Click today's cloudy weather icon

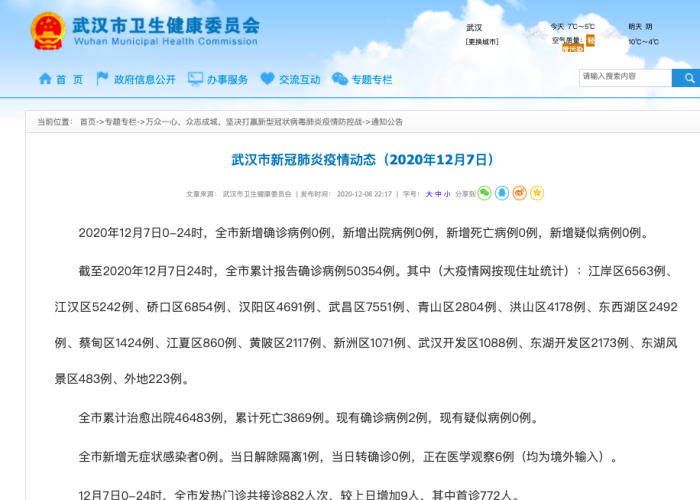tap(535, 33)
